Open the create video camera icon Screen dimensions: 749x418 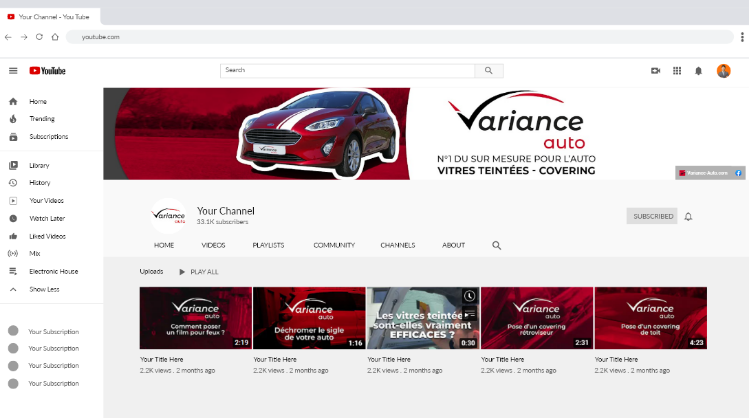coord(656,71)
